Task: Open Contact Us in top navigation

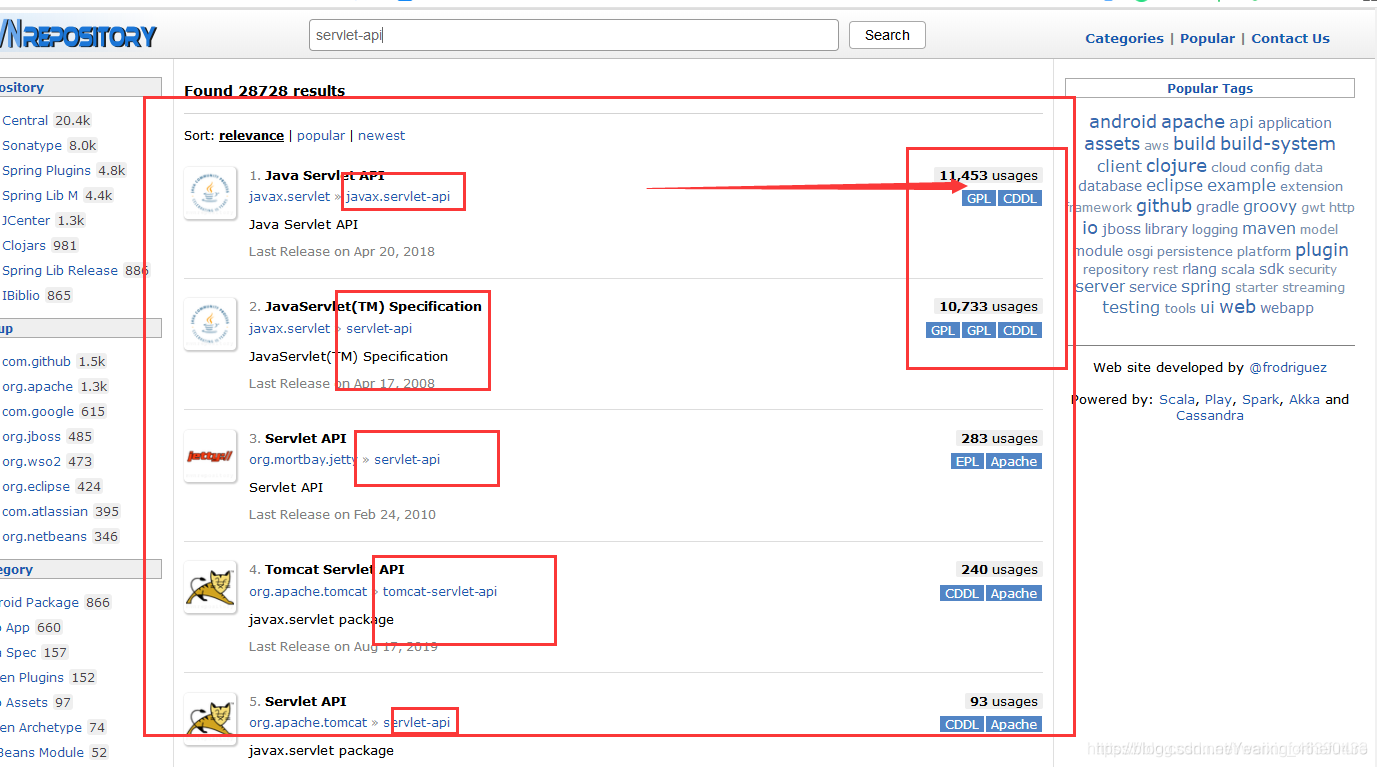Action: click(x=1290, y=38)
